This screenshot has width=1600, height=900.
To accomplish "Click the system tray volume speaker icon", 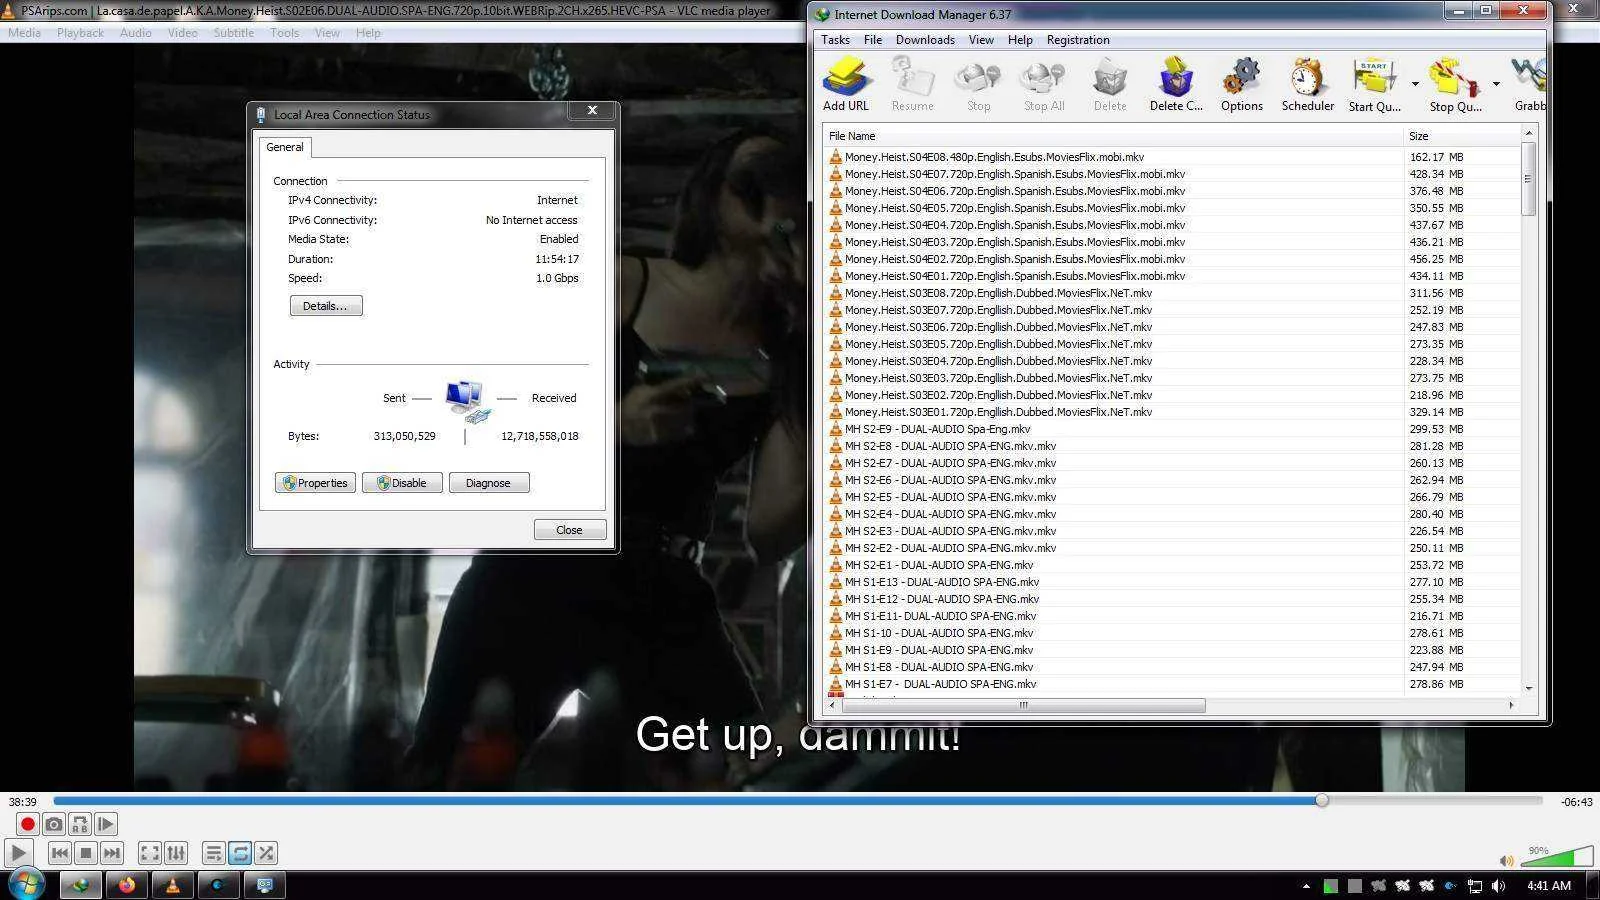I will coord(1498,886).
